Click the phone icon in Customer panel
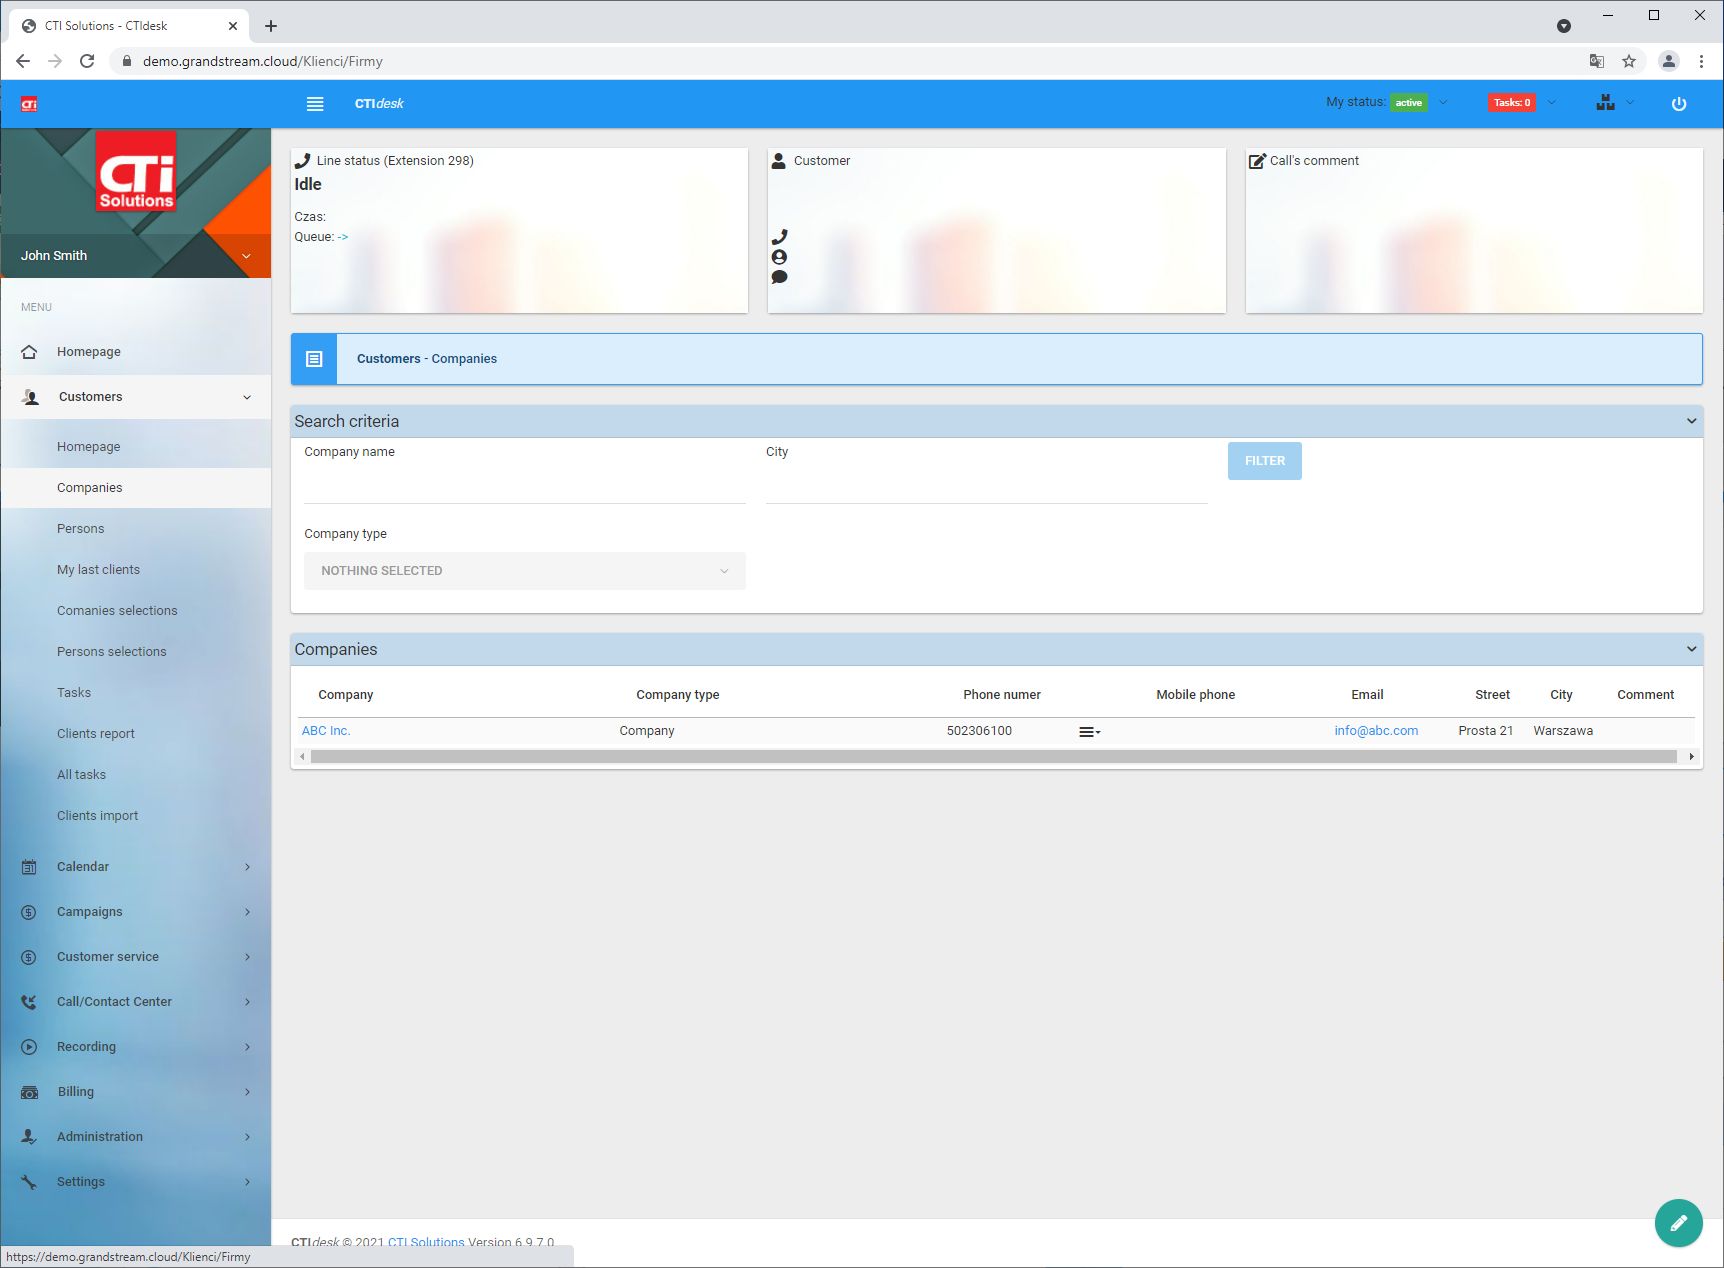This screenshot has width=1724, height=1268. pos(779,237)
